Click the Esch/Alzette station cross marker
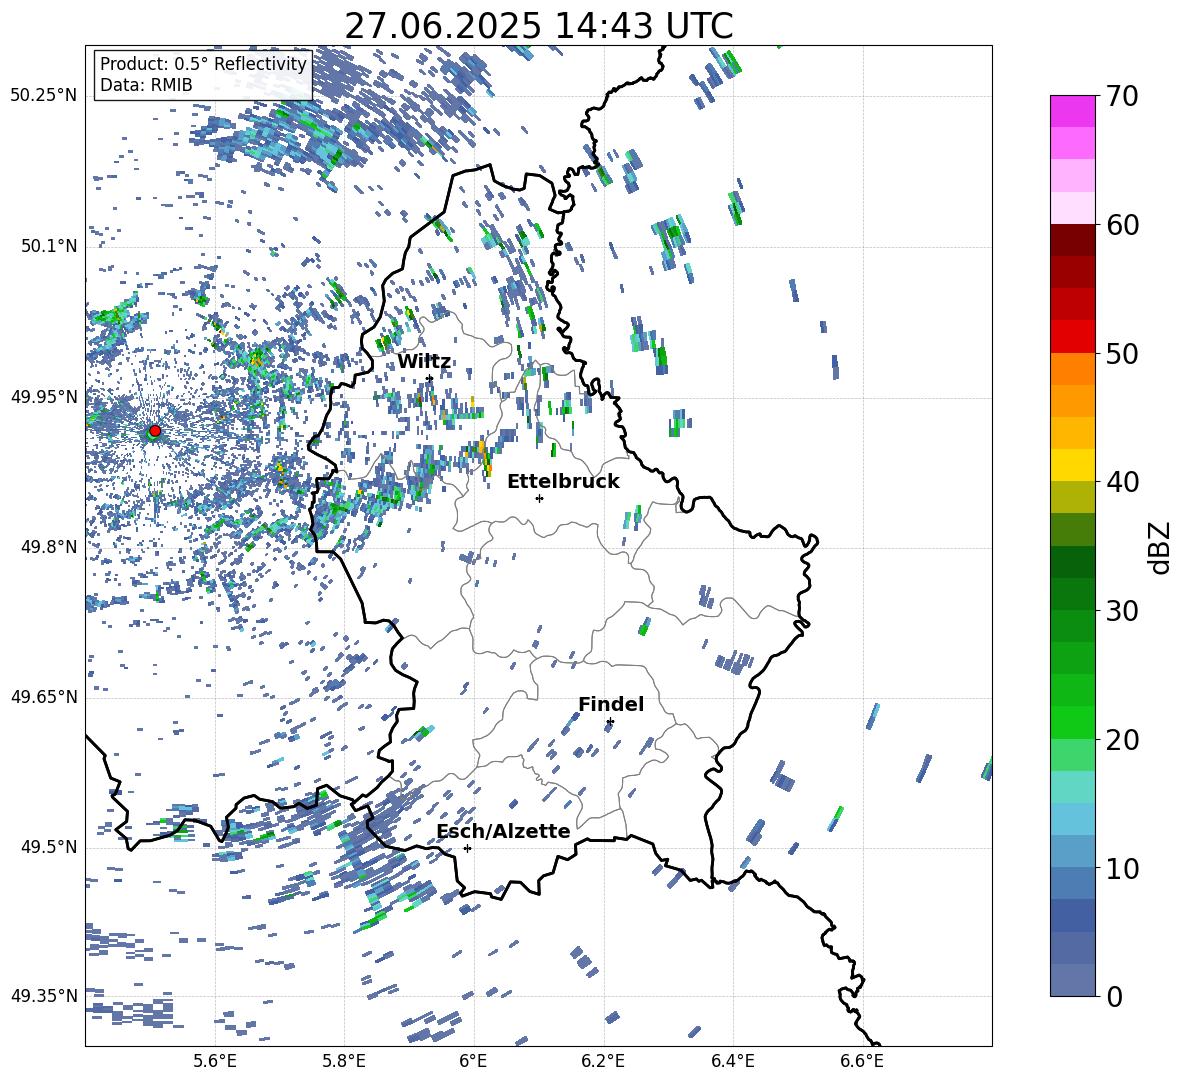Viewport: 1184px width, 1081px height. 467,848
